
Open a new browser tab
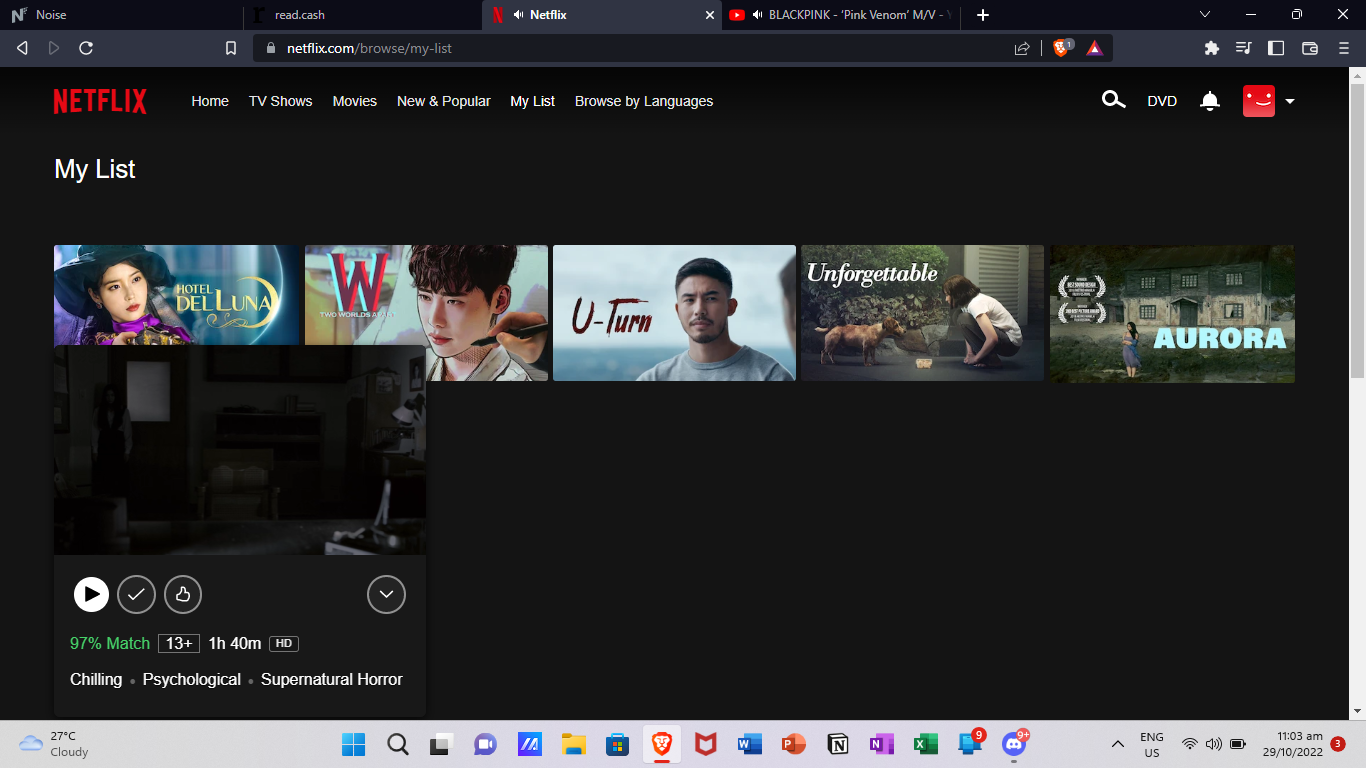[983, 15]
